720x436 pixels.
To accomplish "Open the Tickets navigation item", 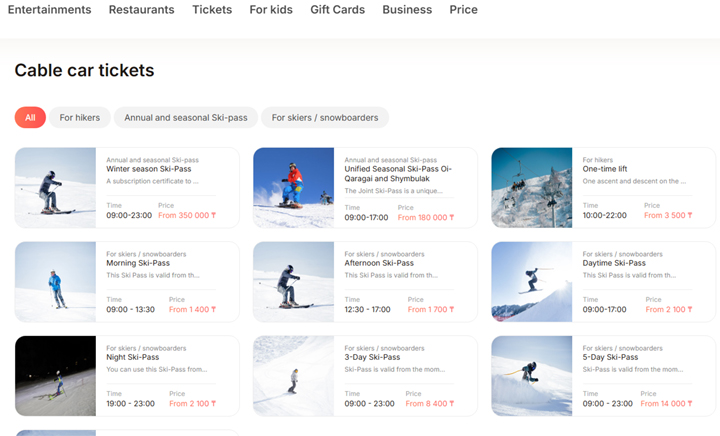I will [212, 10].
